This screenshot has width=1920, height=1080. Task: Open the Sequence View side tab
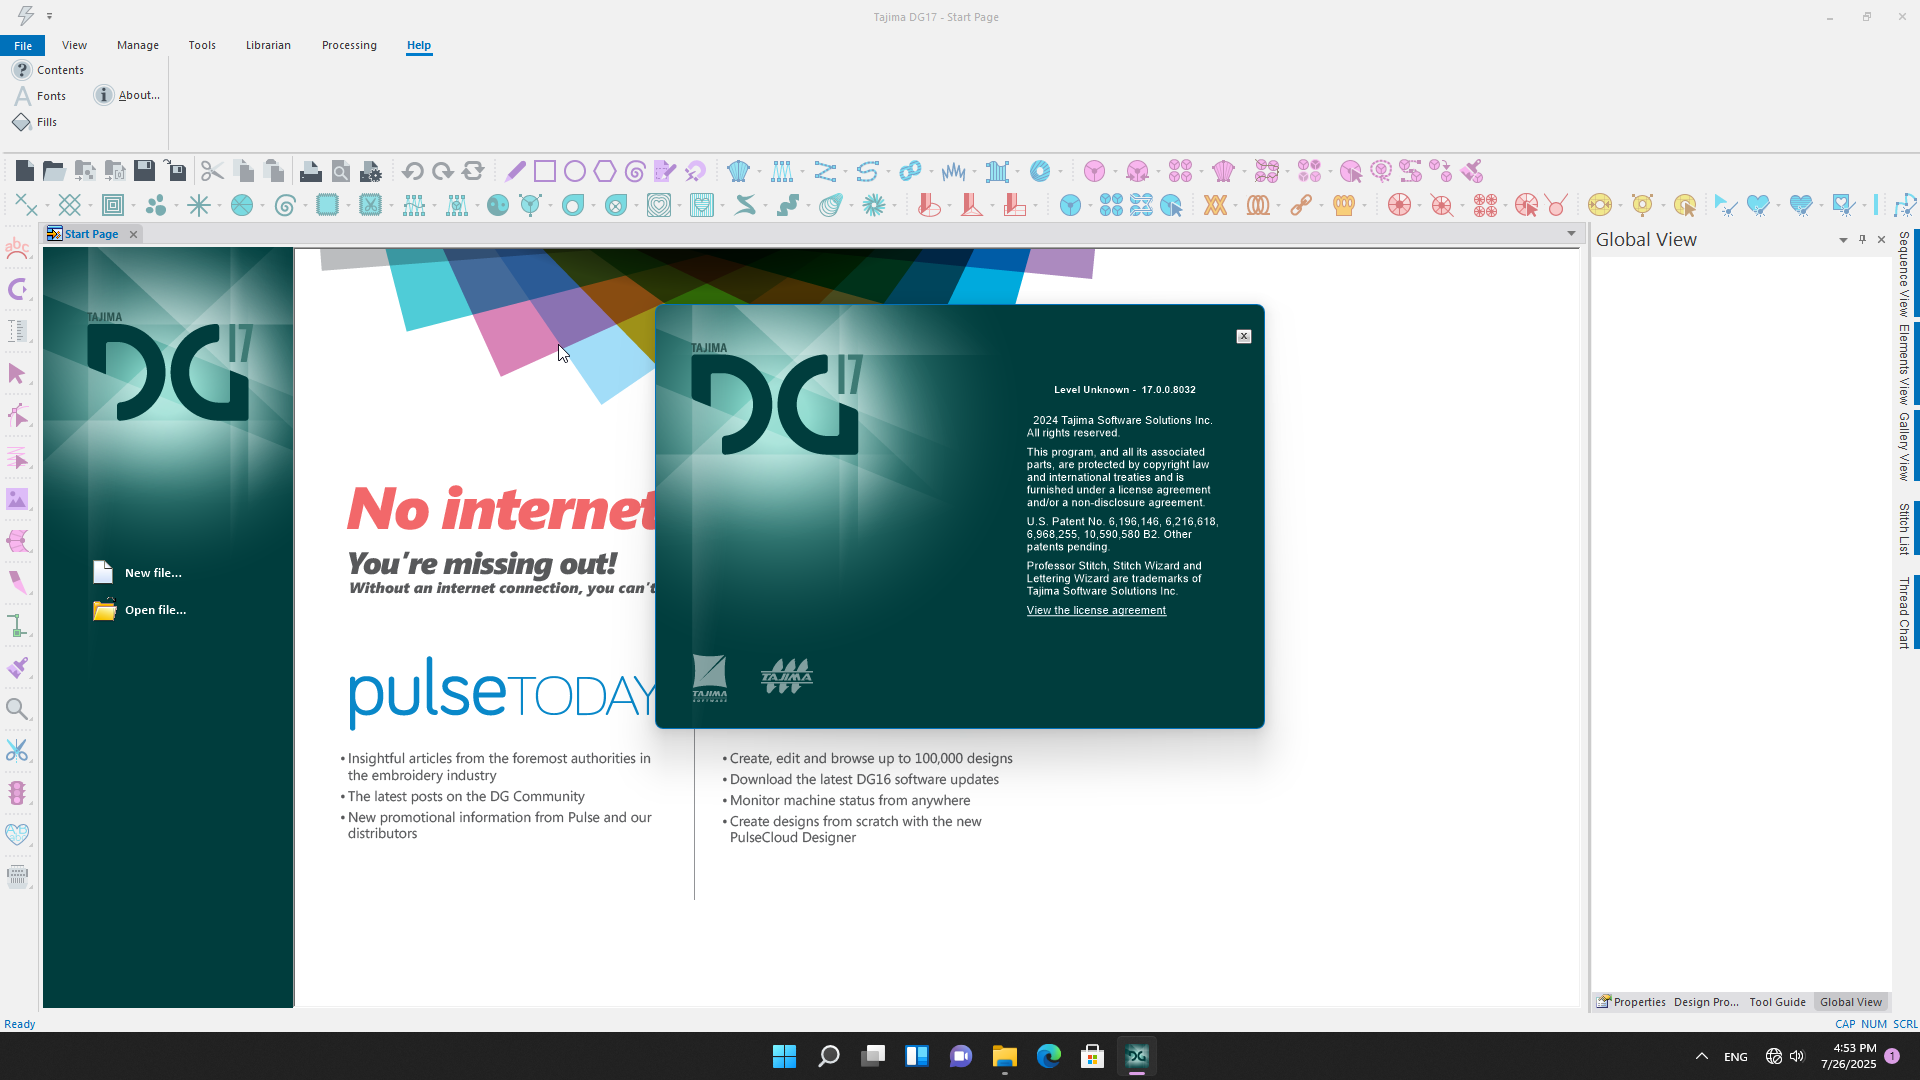click(1904, 273)
